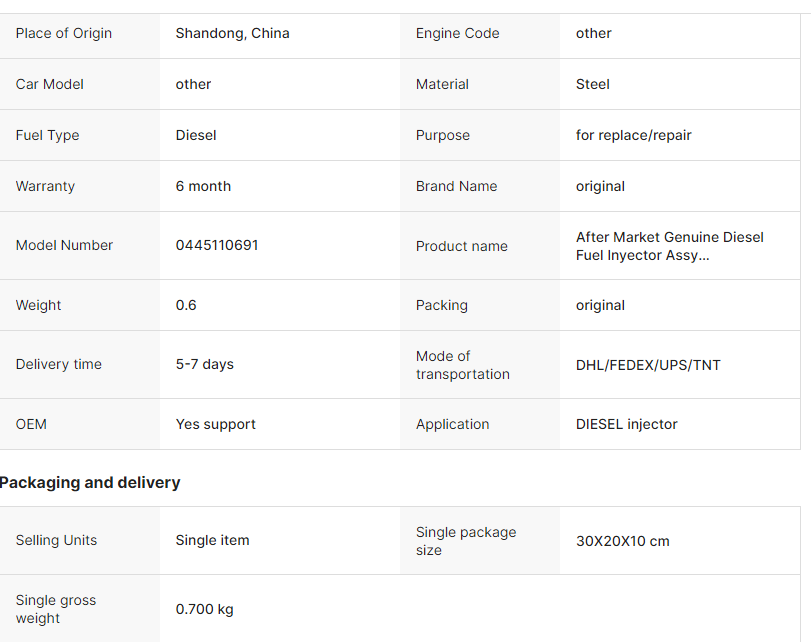Click the Diesel fuel type value
This screenshot has height=642, width=811.
click(196, 135)
